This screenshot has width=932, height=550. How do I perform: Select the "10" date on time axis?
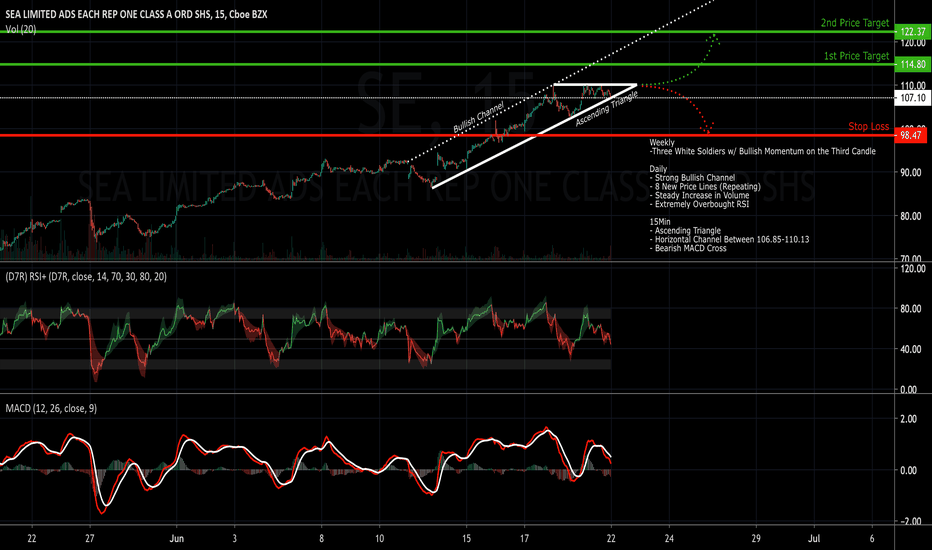[x=379, y=539]
